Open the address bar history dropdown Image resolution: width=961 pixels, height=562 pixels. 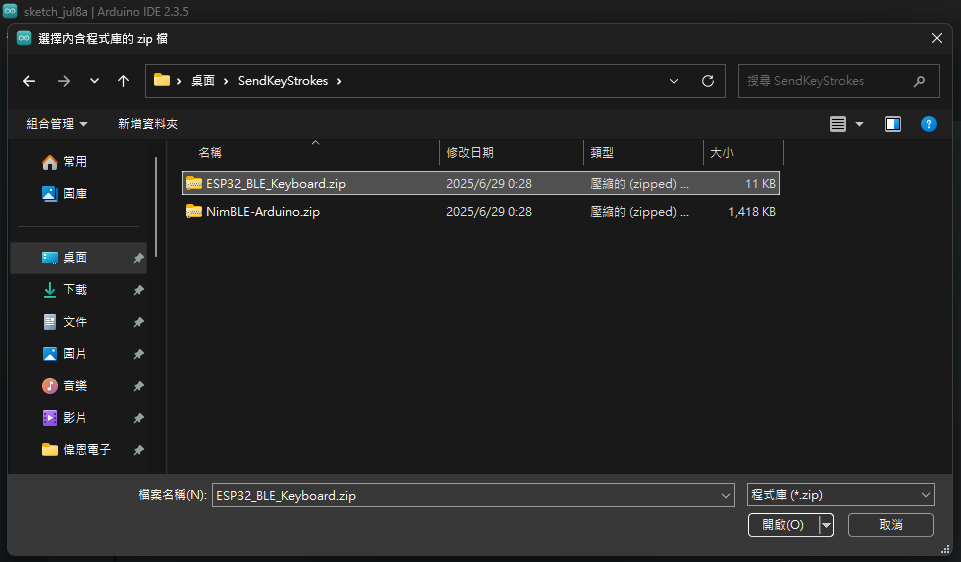(x=674, y=81)
